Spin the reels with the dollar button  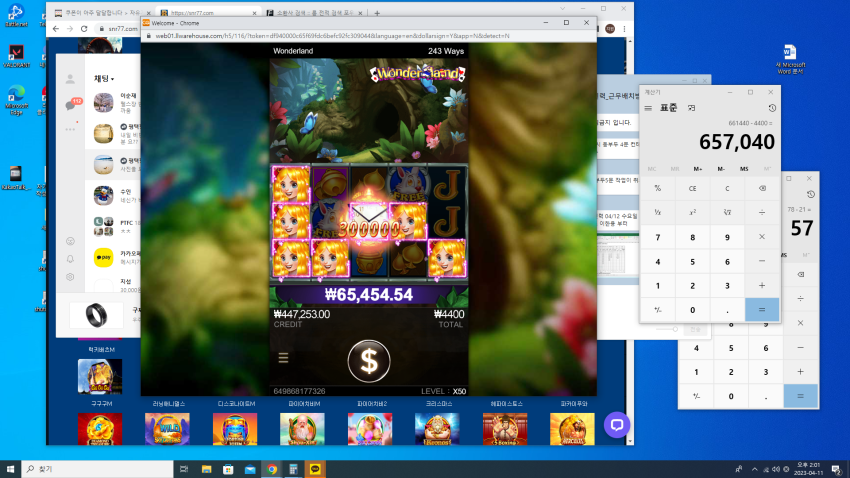coord(369,361)
